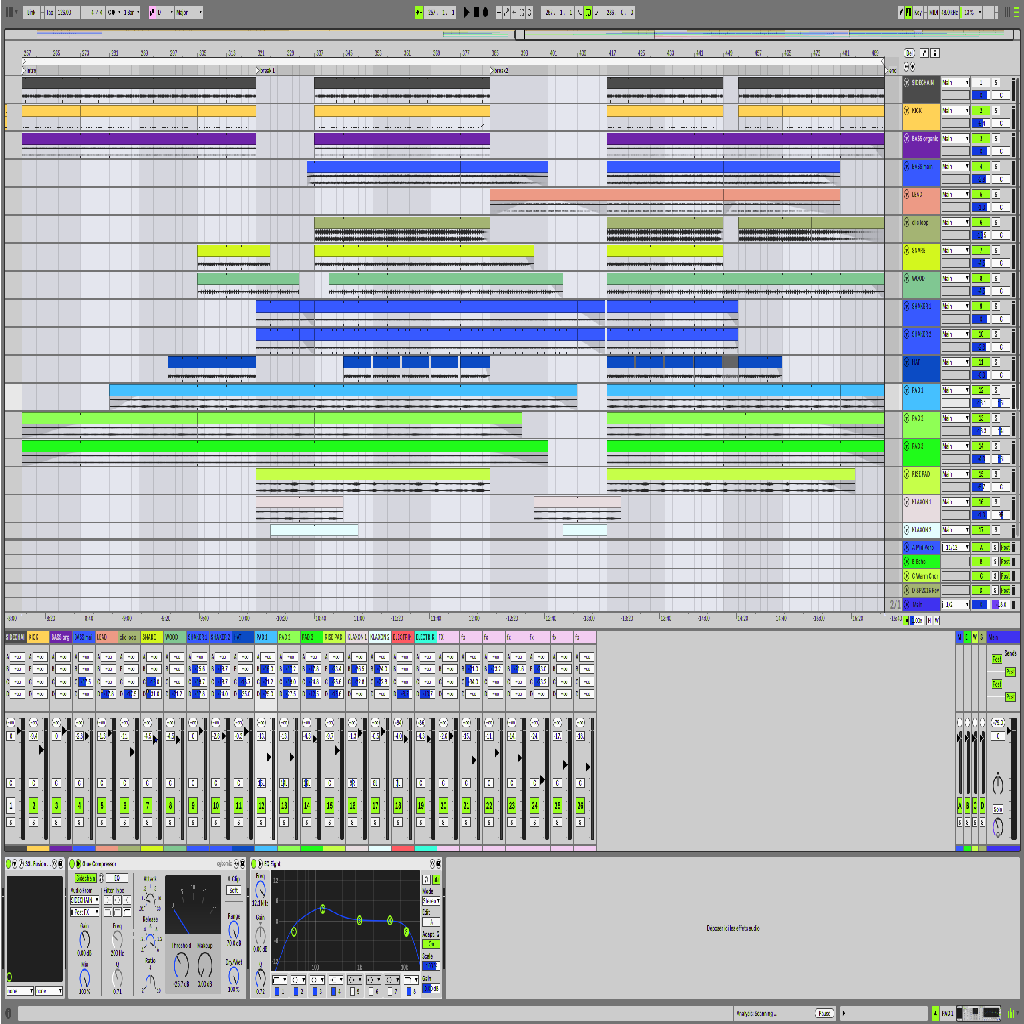Open the EQ Eight Mode dropdown
Image resolution: width=1024 pixels, height=1024 pixels.
pos(431,901)
